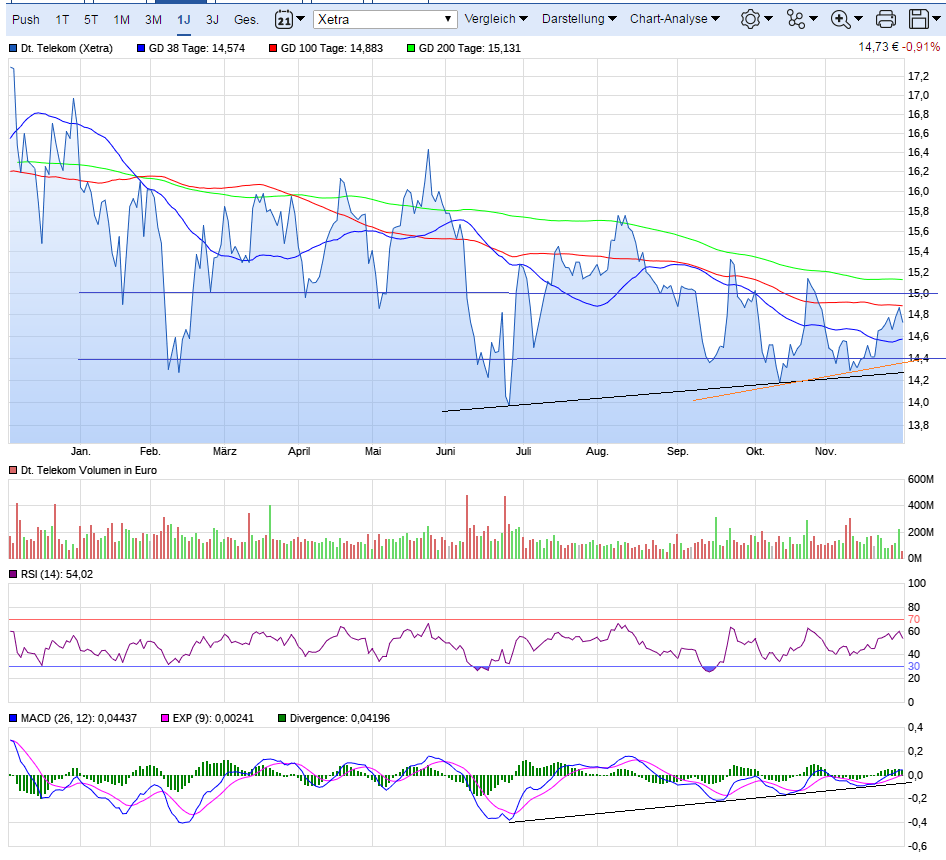This screenshot has height=860, width=946.
Task: Select the 1T timeframe tab
Action: pos(62,20)
